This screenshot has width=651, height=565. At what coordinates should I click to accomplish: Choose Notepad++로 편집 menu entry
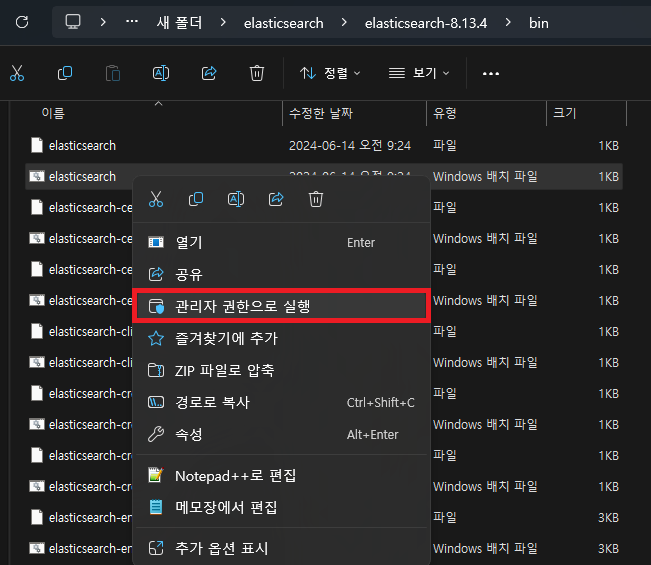coord(281,475)
